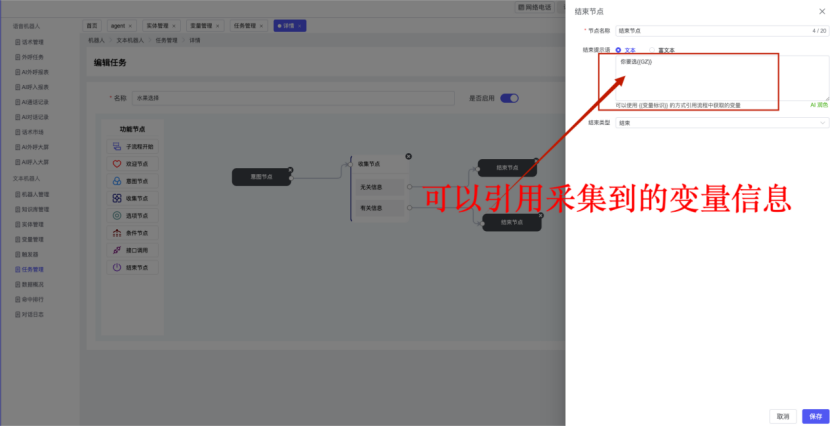Open 任务管理 in the left sidebar
This screenshot has height=426, width=830.
[x=32, y=269]
